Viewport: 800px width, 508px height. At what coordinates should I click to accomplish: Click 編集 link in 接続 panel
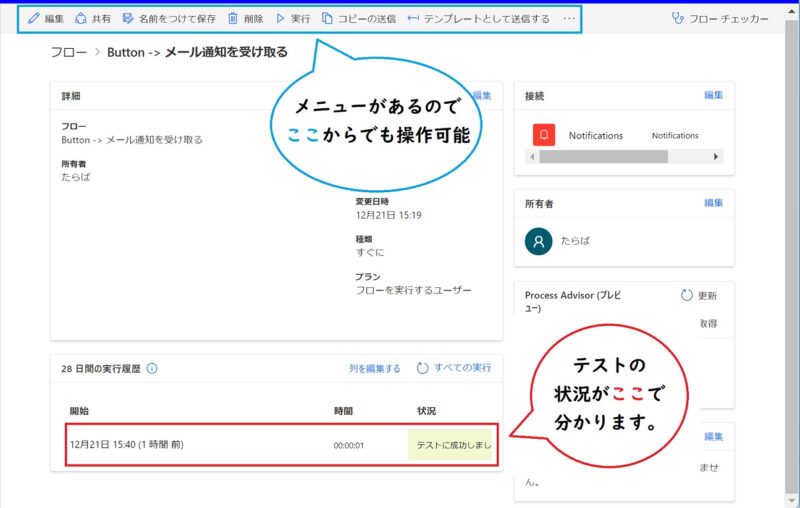pyautogui.click(x=713, y=95)
